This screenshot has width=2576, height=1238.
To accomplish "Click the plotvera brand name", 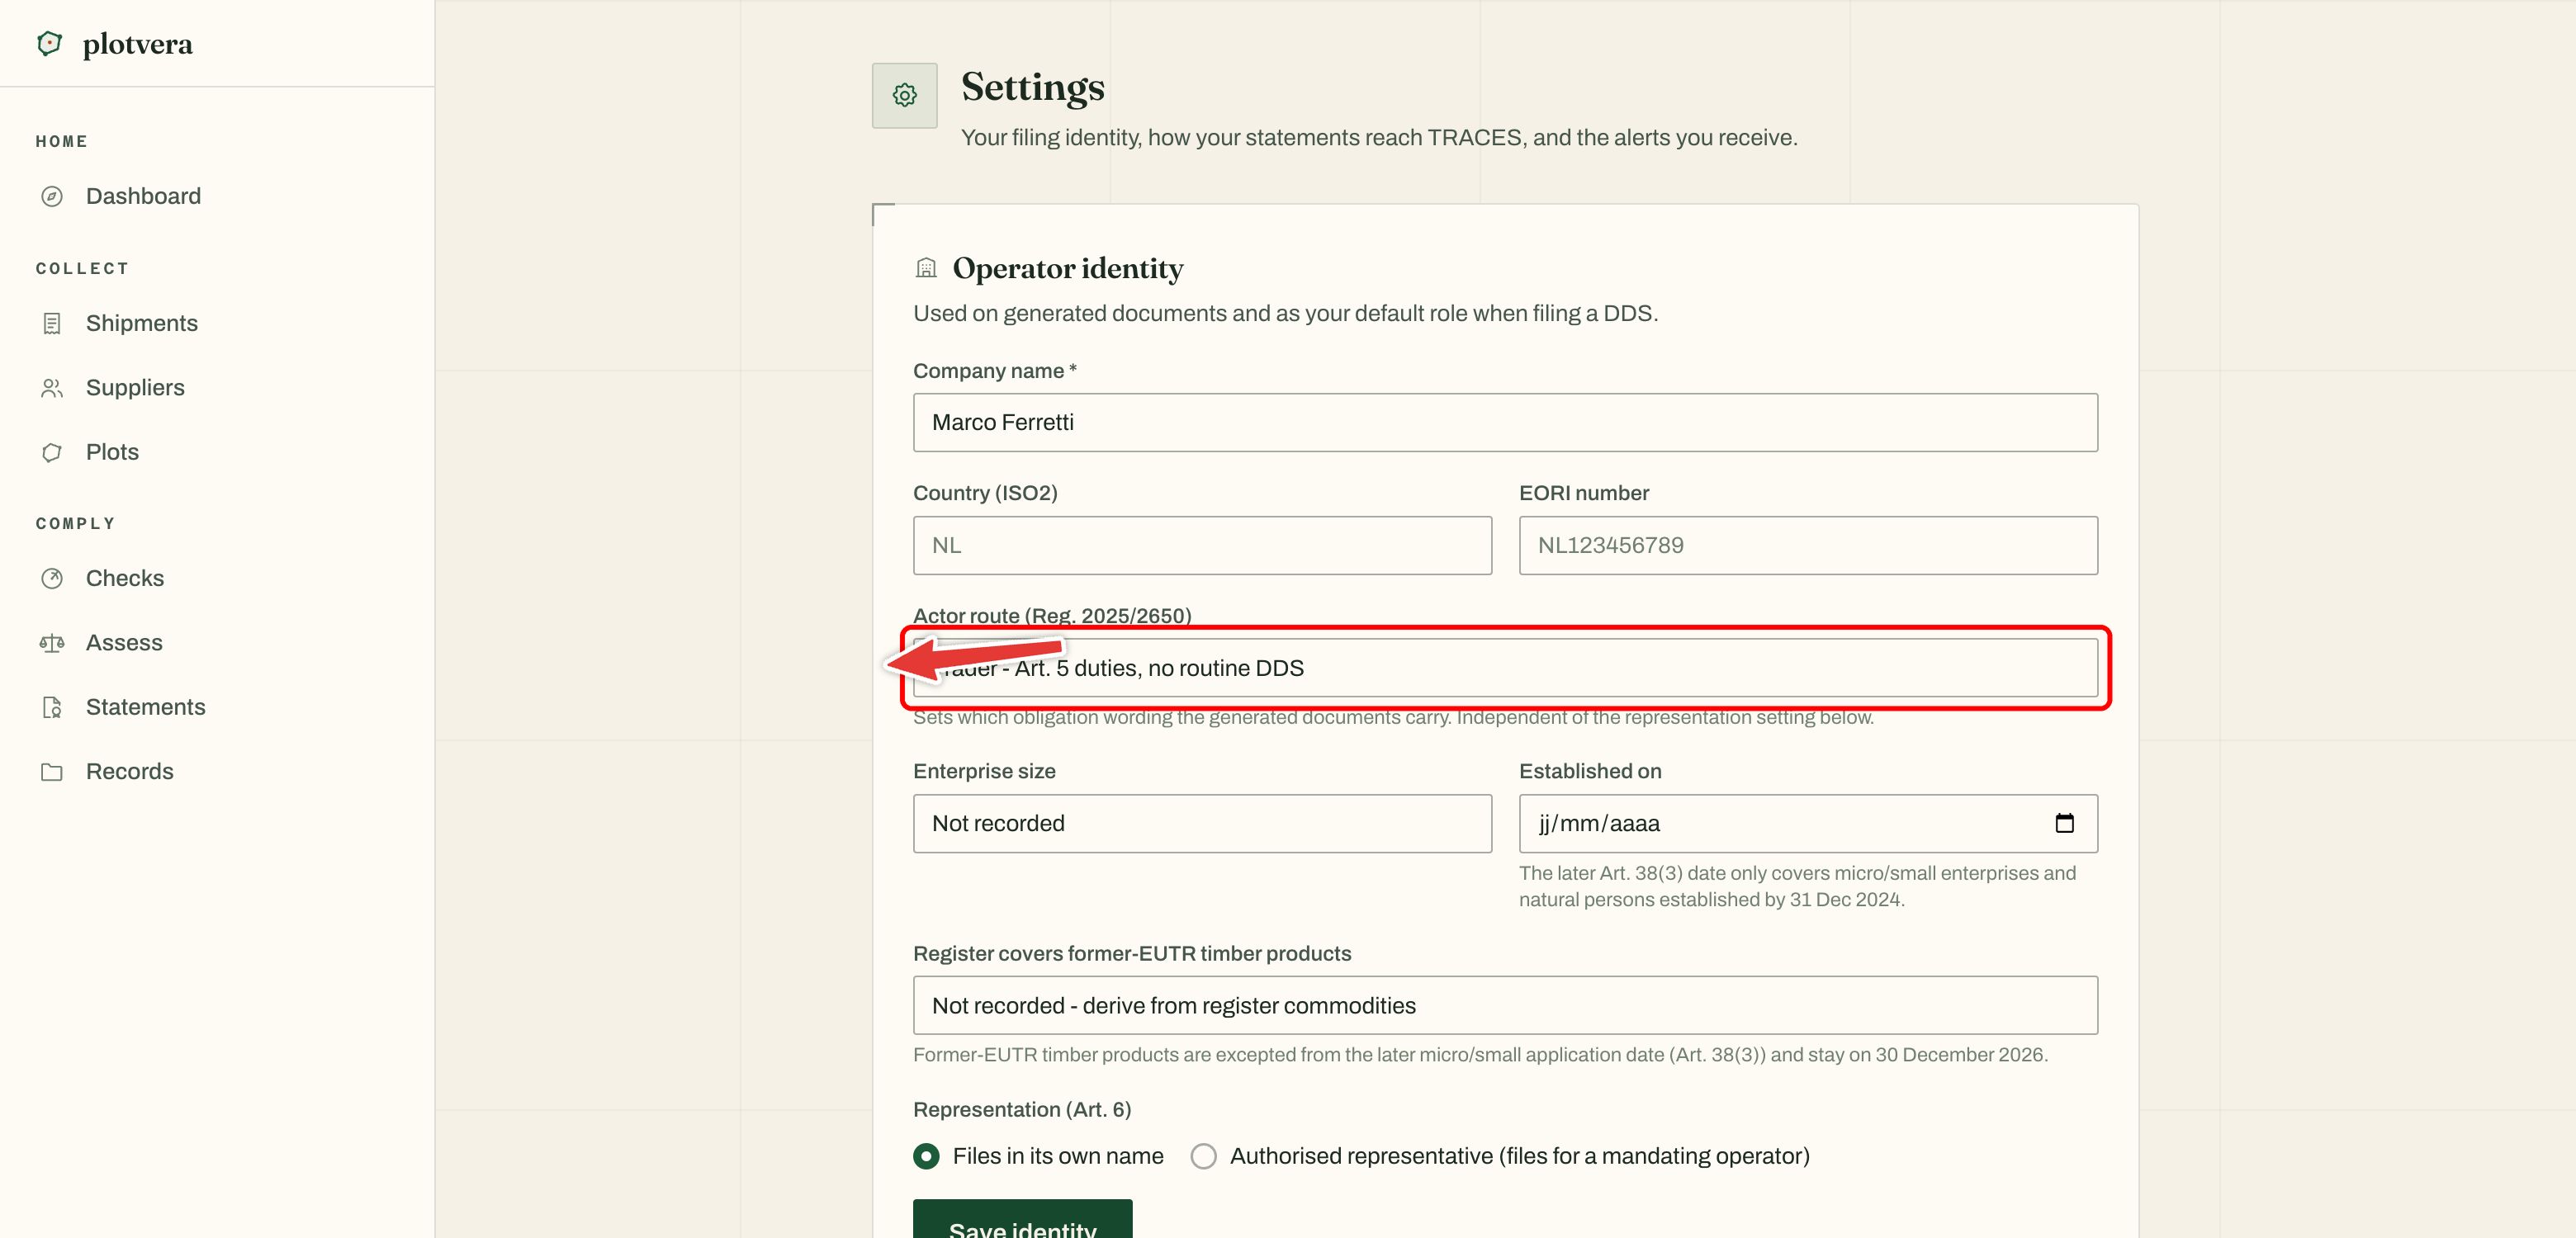I will click(x=138, y=44).
